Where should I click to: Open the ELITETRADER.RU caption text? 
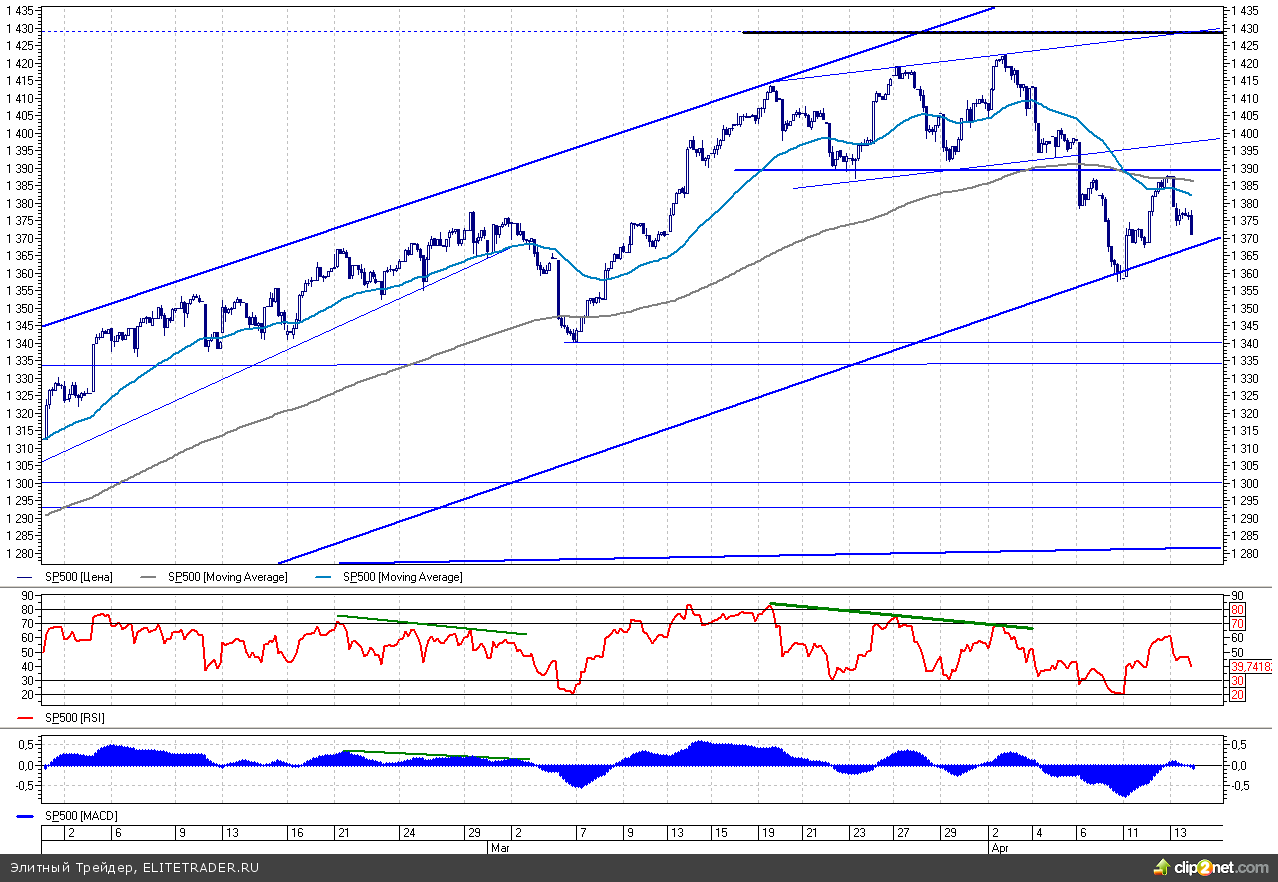pyautogui.click(x=134, y=867)
